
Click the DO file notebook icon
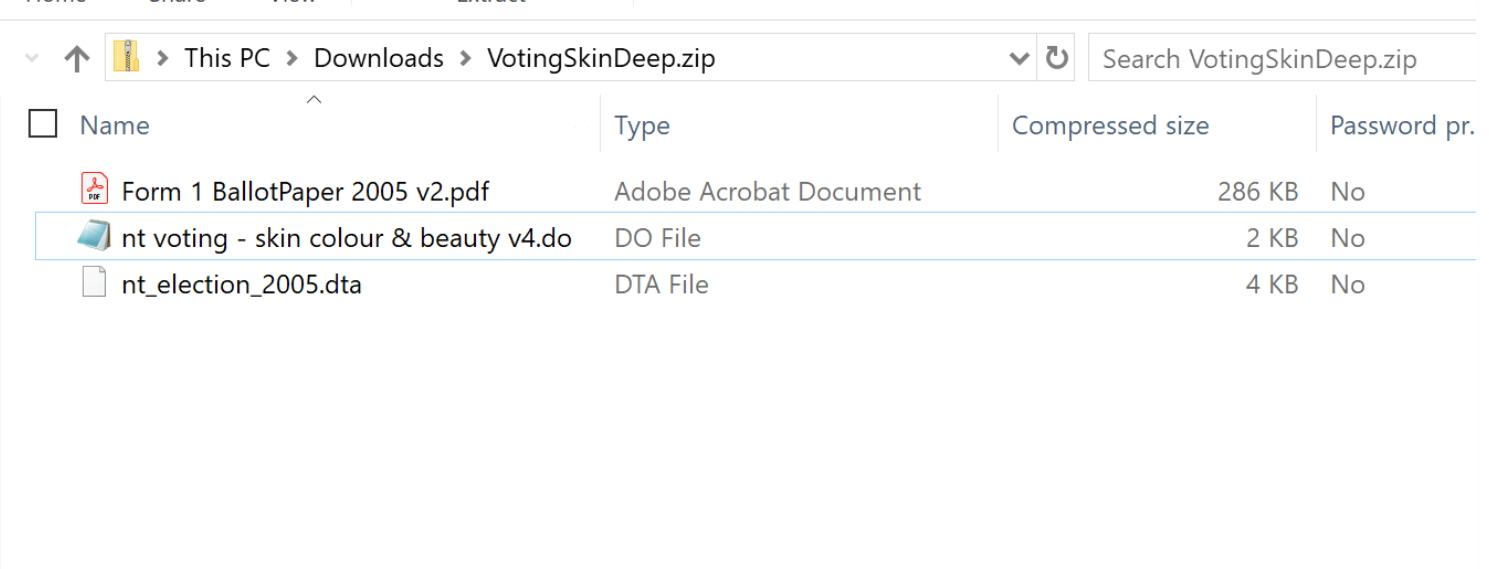pyautogui.click(x=94, y=237)
